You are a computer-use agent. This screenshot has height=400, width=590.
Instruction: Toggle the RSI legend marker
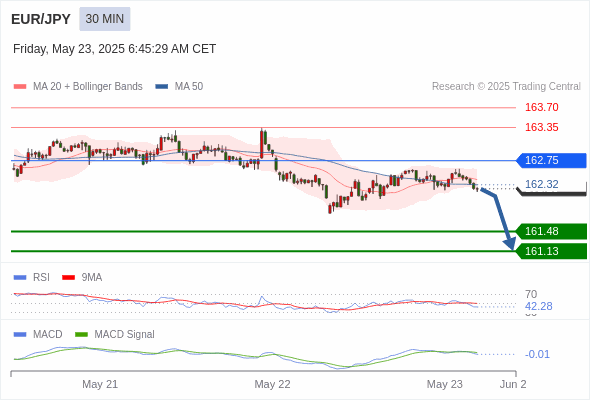(20, 278)
